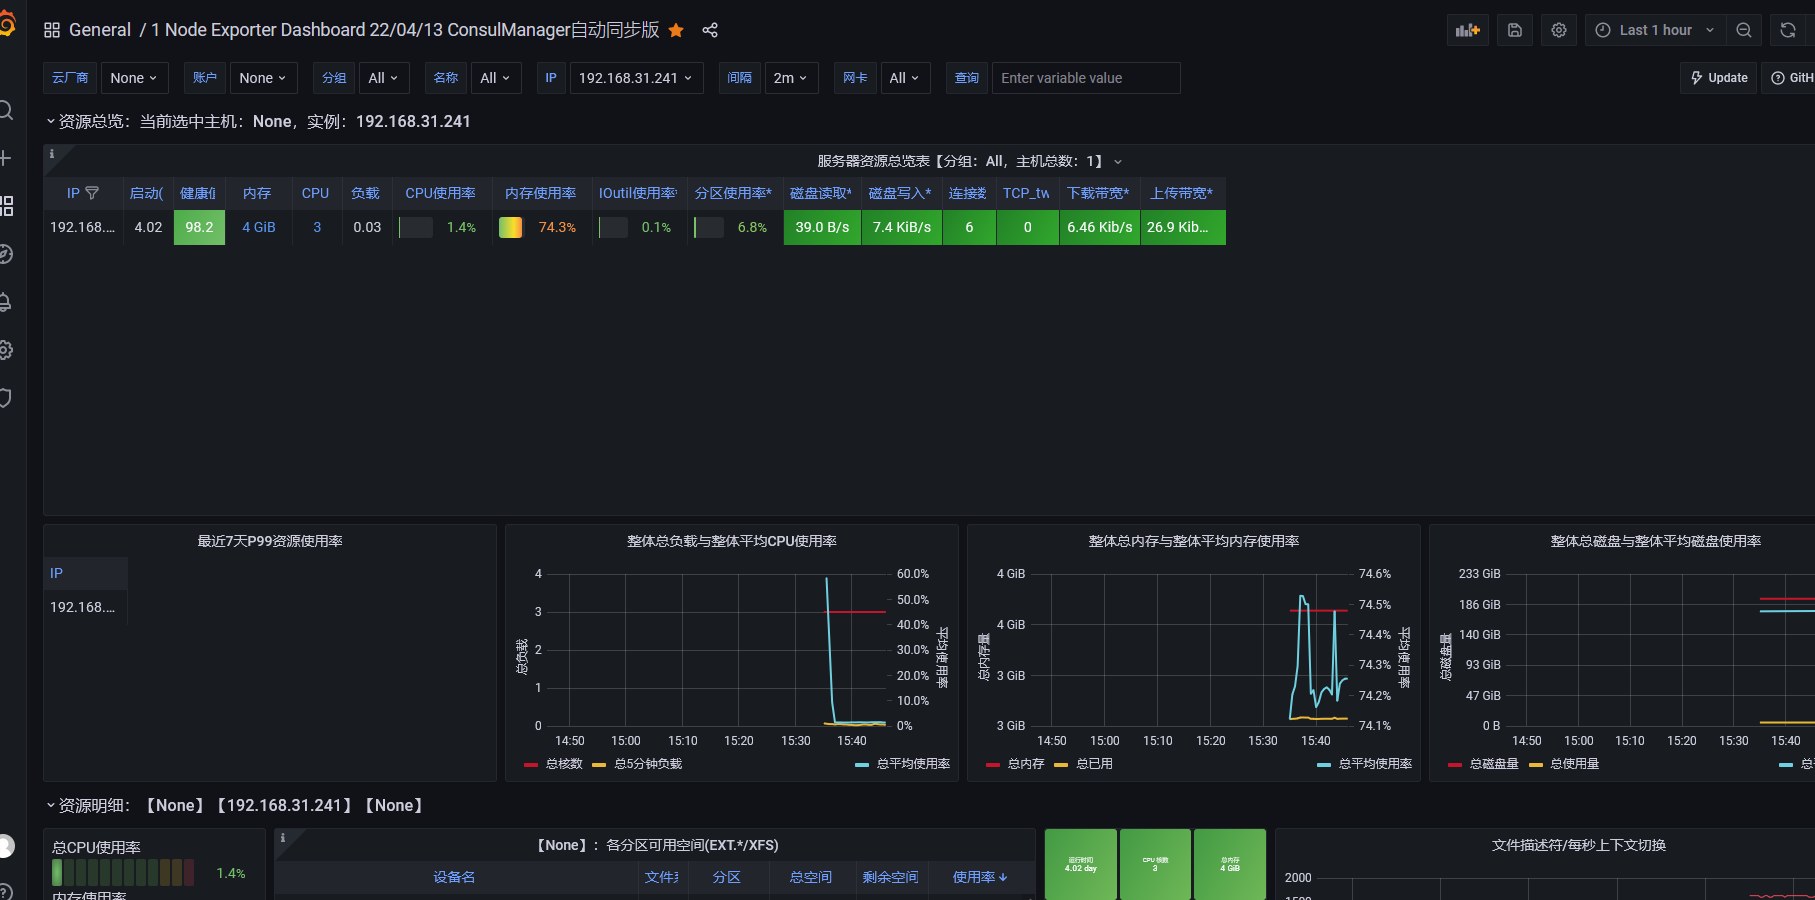
Task: Open the 分组 All dropdown
Action: point(384,78)
